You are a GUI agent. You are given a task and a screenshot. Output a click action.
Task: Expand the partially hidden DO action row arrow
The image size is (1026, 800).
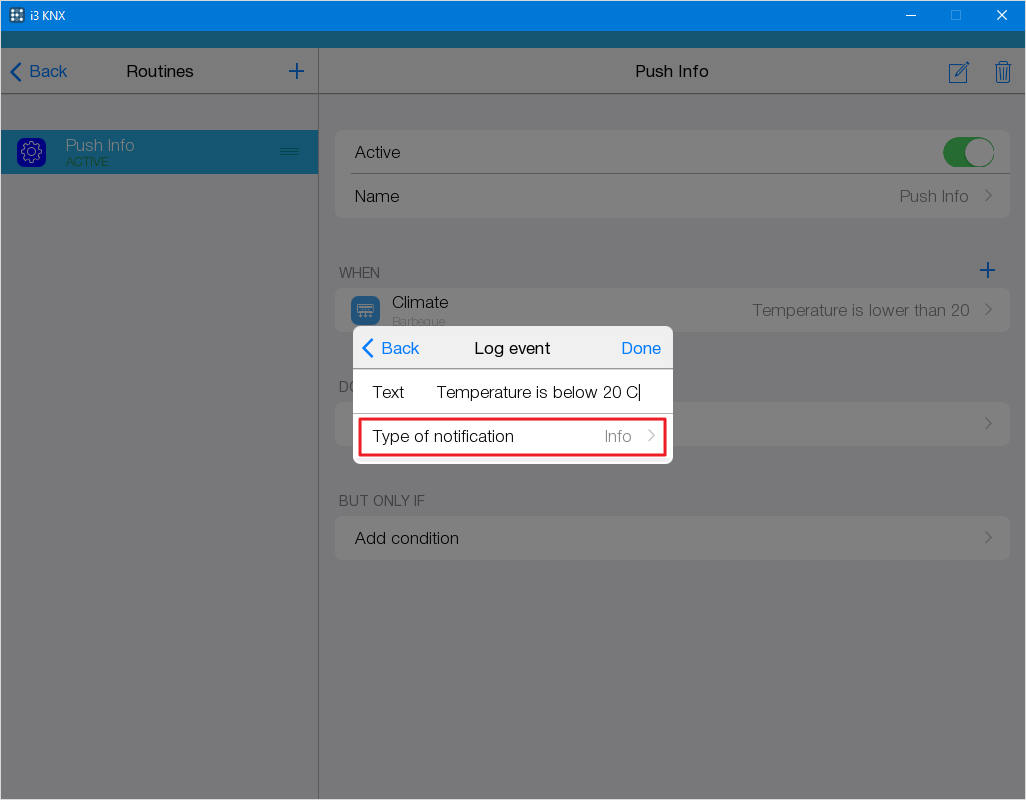pyautogui.click(x=988, y=423)
